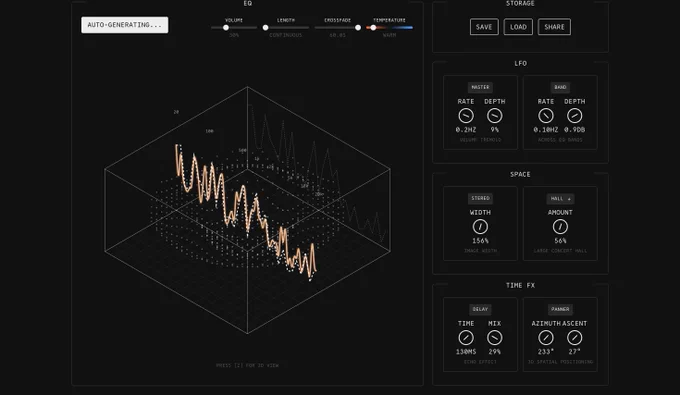Click the panner Ascent knob
Viewport: 680px width, 395px height.
pos(575,338)
